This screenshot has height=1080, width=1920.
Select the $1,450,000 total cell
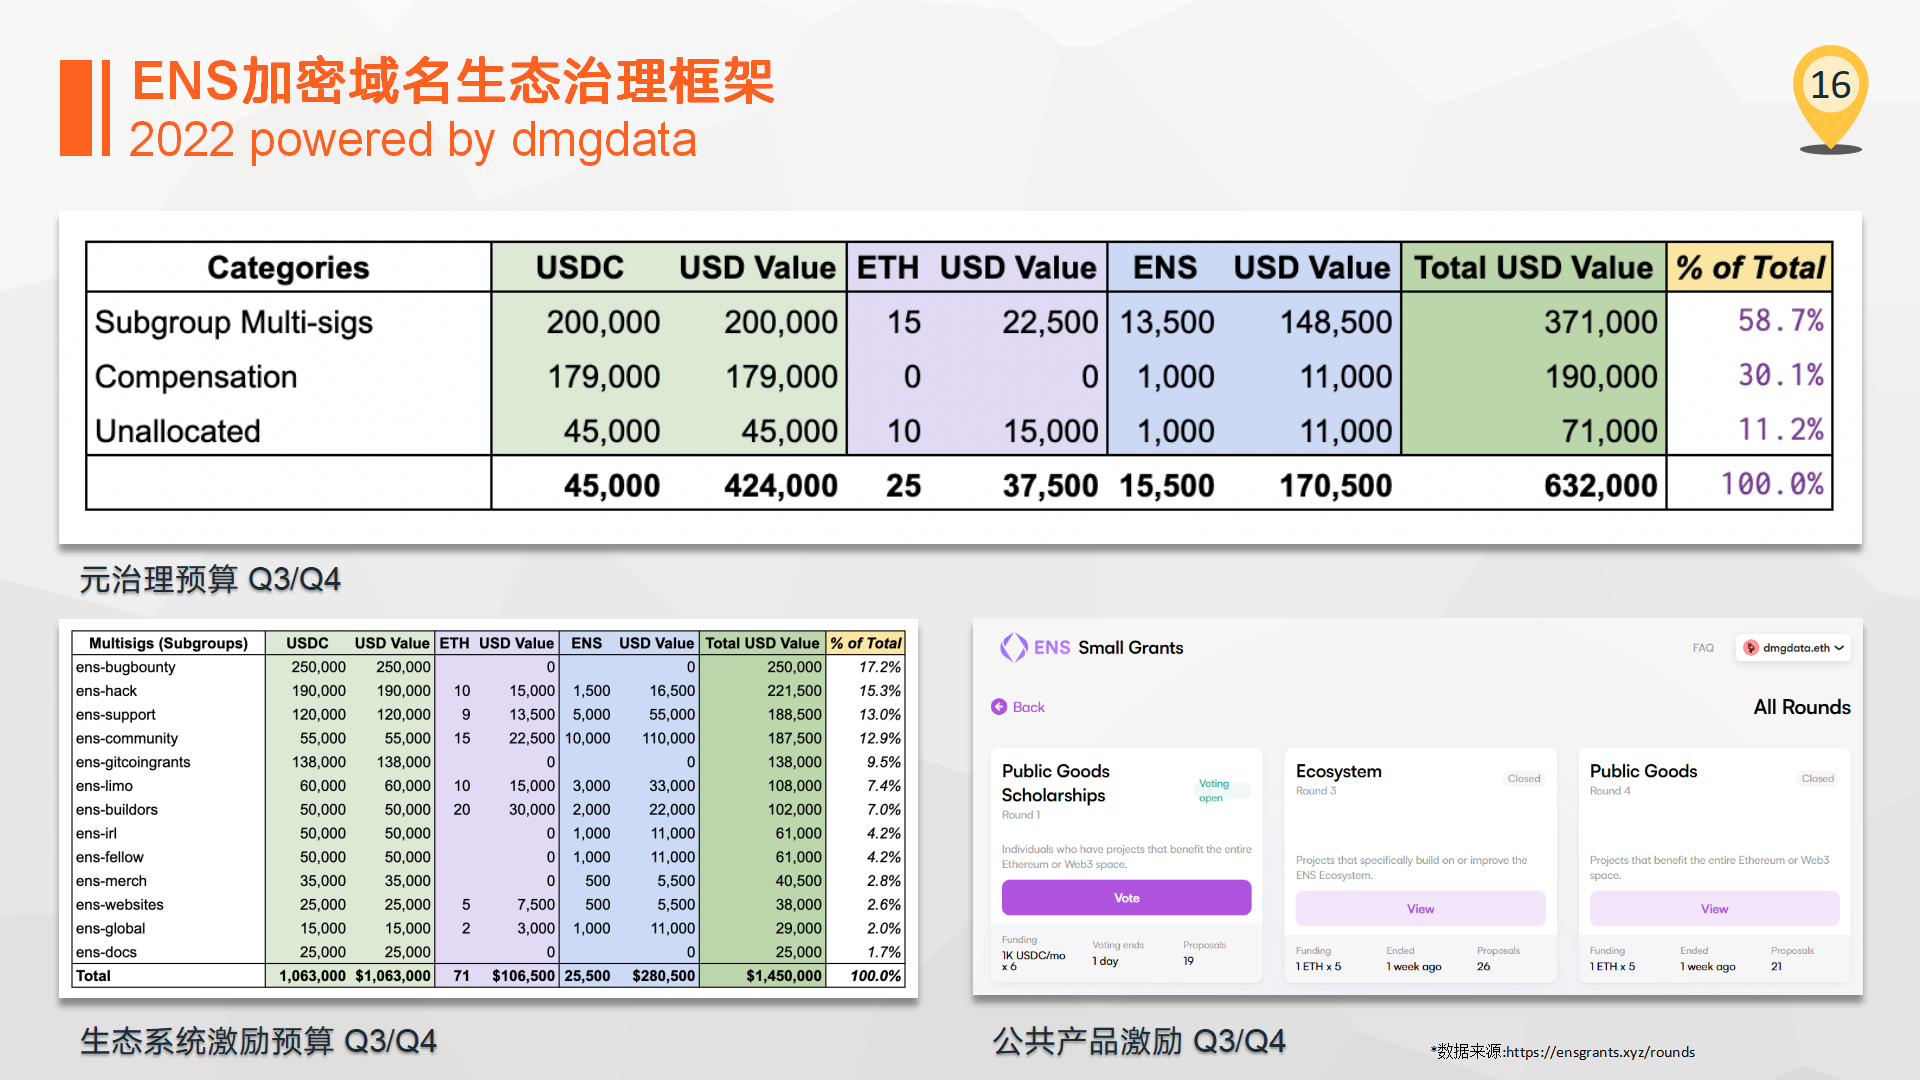[x=784, y=976]
